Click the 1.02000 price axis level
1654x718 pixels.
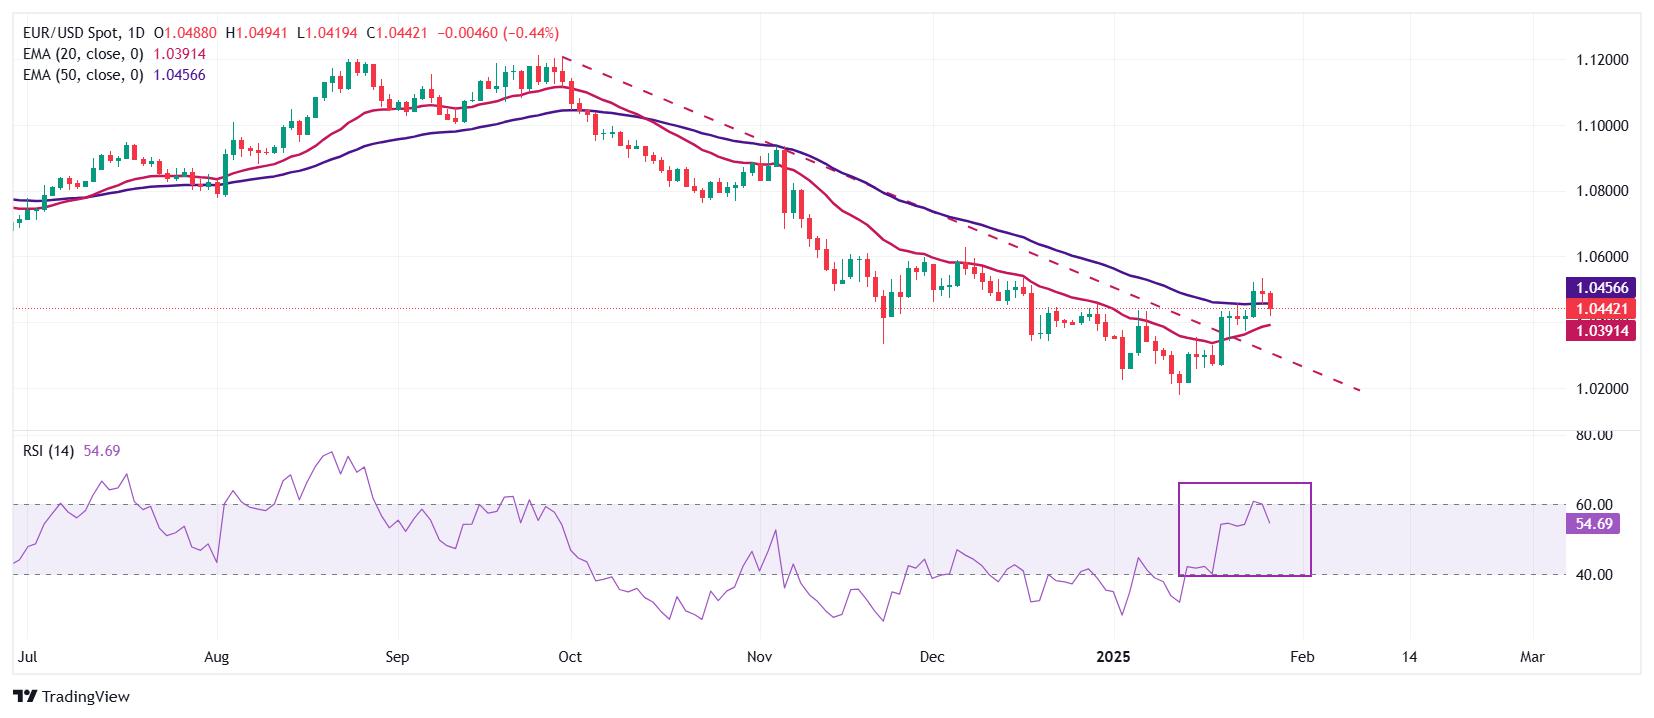click(1602, 388)
